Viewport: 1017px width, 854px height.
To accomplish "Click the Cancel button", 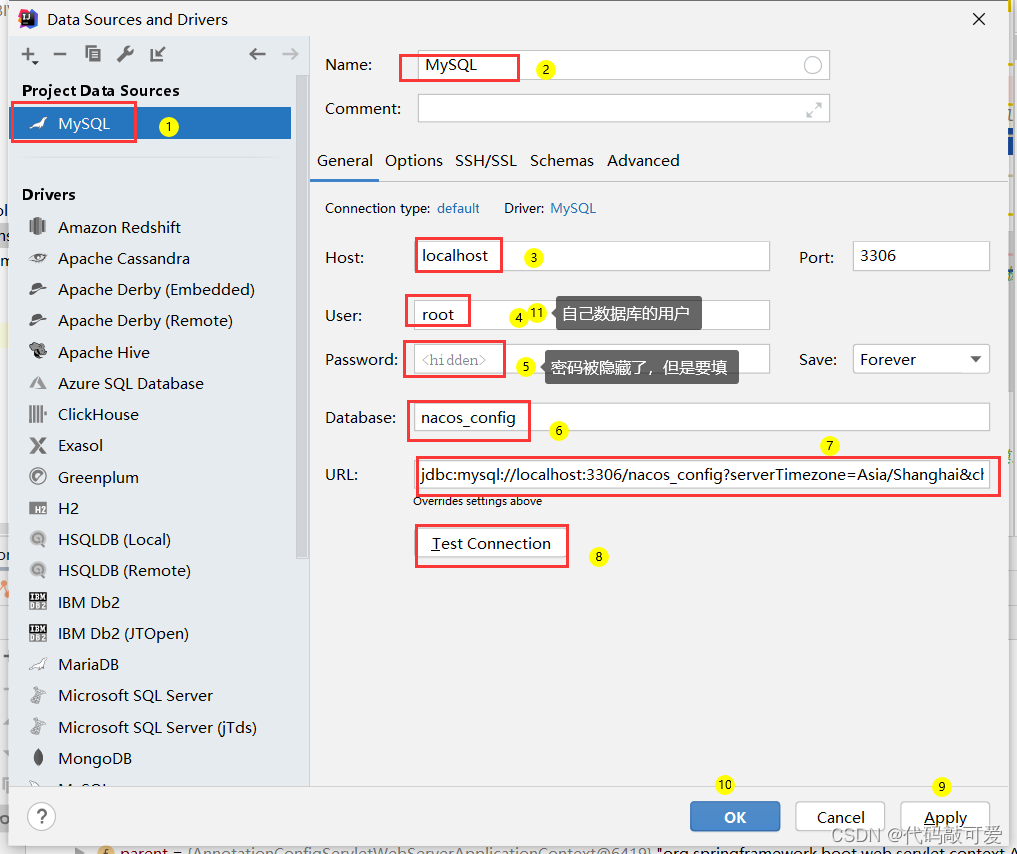I will click(840, 816).
